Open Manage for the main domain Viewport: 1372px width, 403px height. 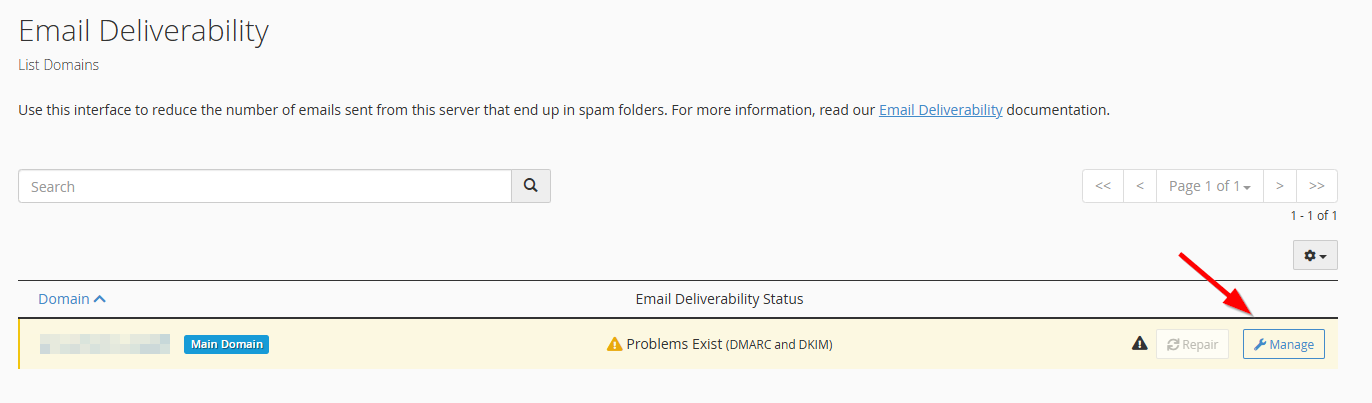click(1284, 344)
